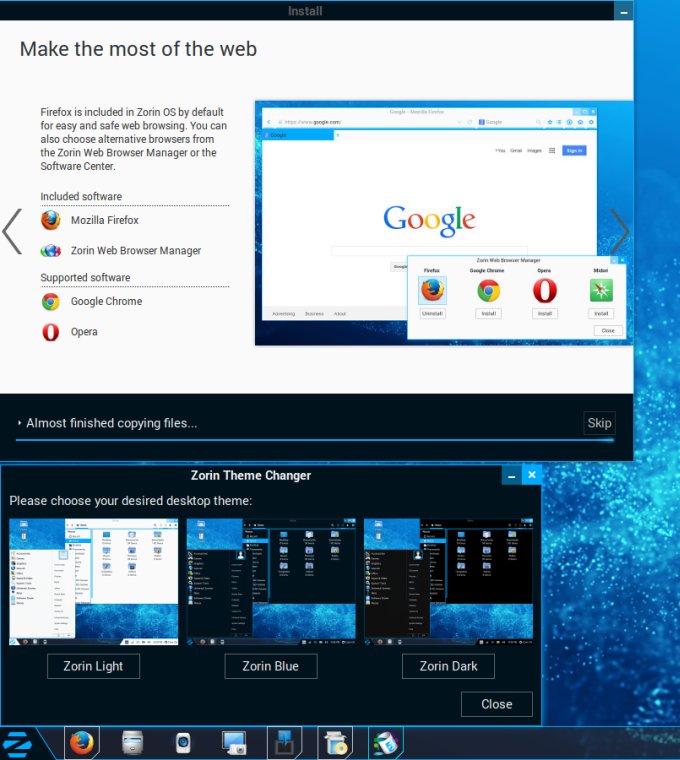Apply the Zorin Light theme
680x760 pixels.
coord(94,666)
